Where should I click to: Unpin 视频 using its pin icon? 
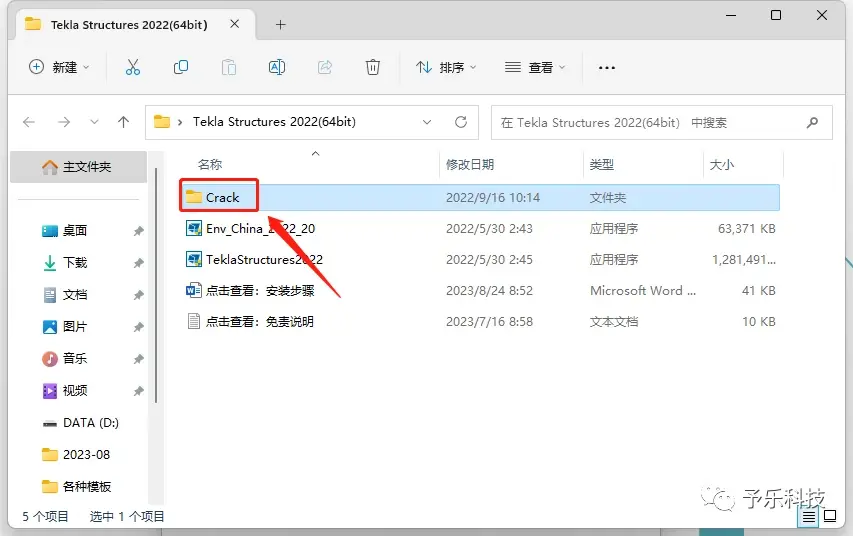point(138,391)
